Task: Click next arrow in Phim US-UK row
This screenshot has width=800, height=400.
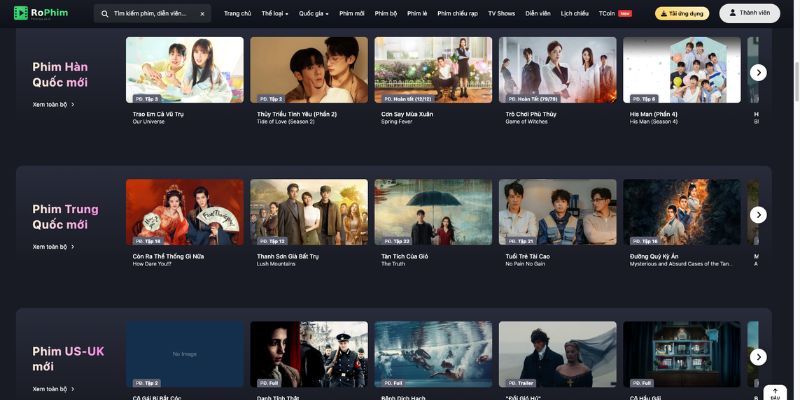Action: pos(758,357)
